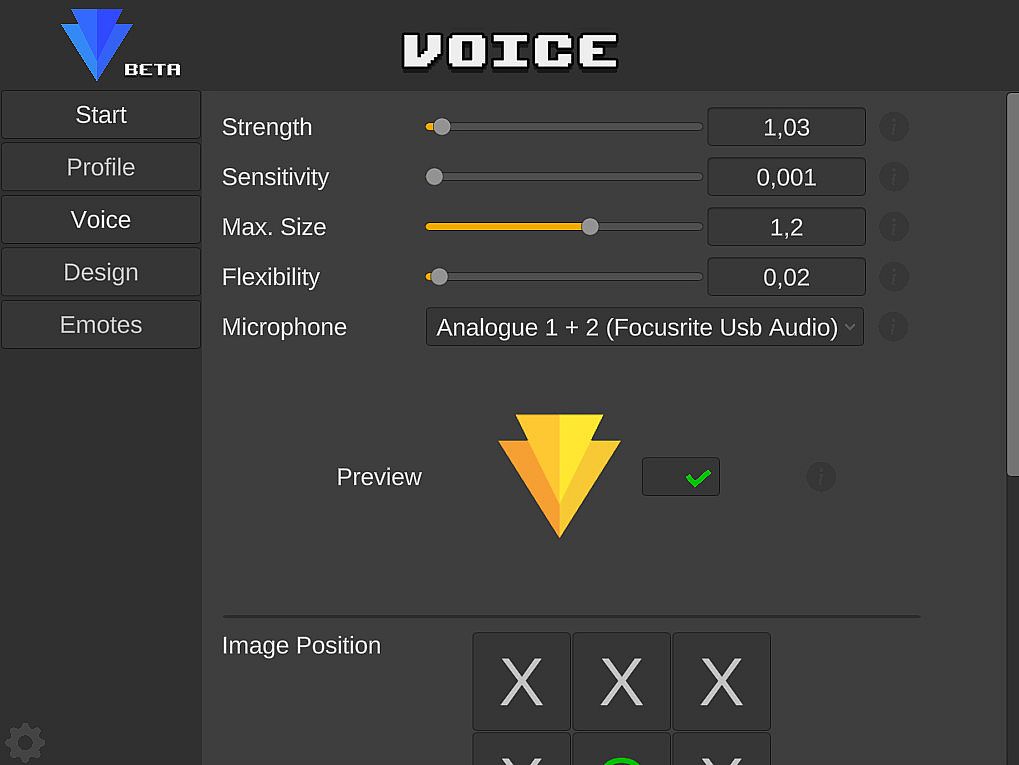Image resolution: width=1019 pixels, height=765 pixels.
Task: Click the Microphone info icon
Action: pyautogui.click(x=893, y=327)
